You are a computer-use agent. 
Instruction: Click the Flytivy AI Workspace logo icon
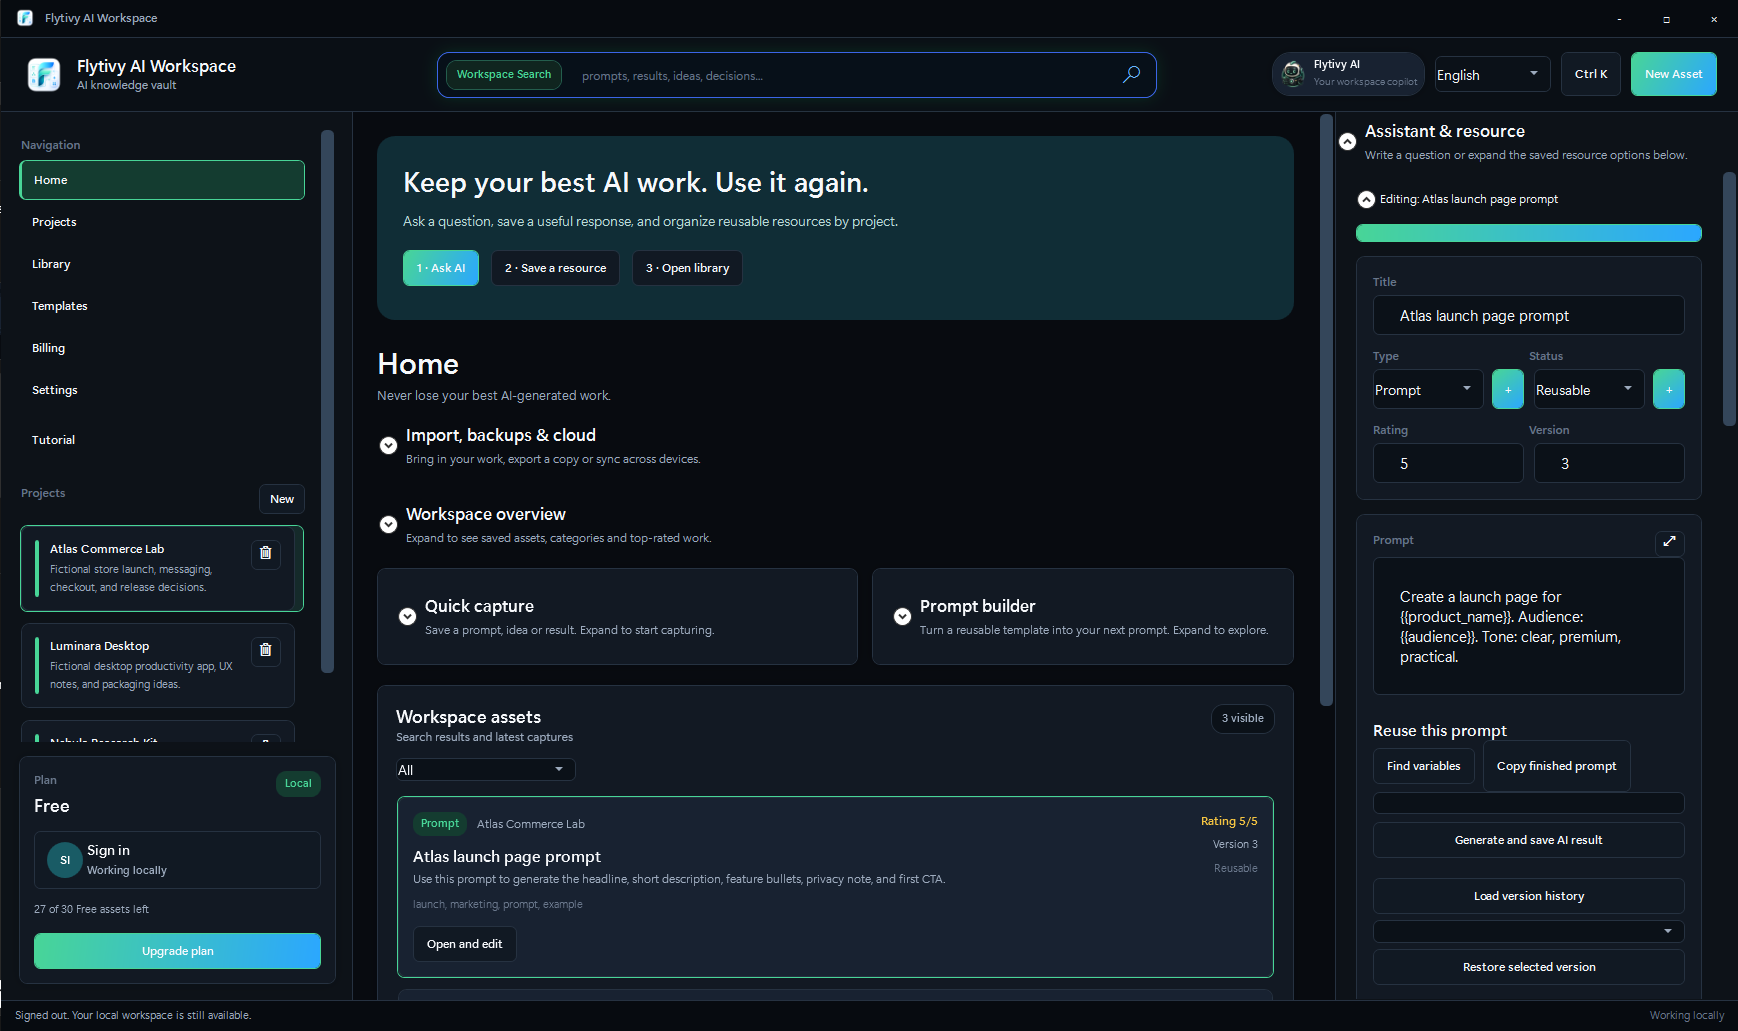click(x=44, y=74)
